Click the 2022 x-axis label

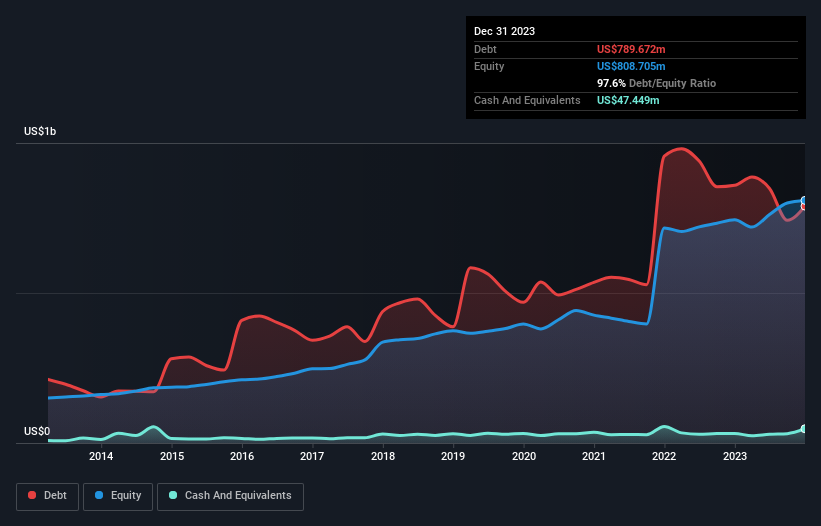point(664,456)
